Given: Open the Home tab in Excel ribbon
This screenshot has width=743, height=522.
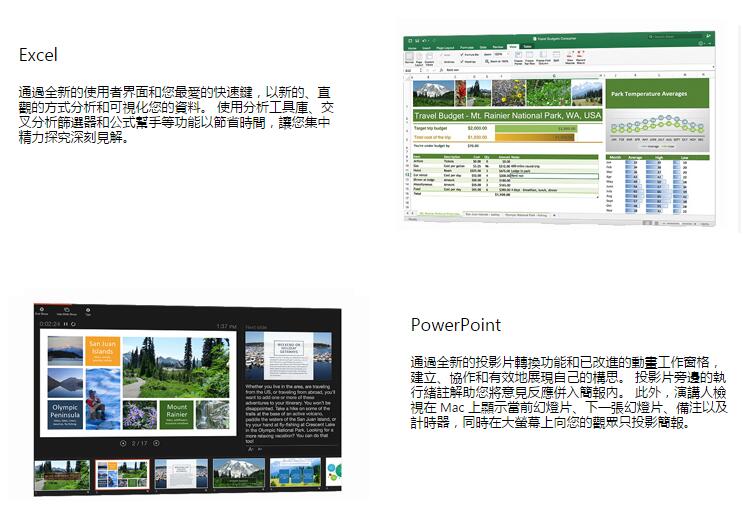Looking at the screenshot, I should [x=412, y=48].
